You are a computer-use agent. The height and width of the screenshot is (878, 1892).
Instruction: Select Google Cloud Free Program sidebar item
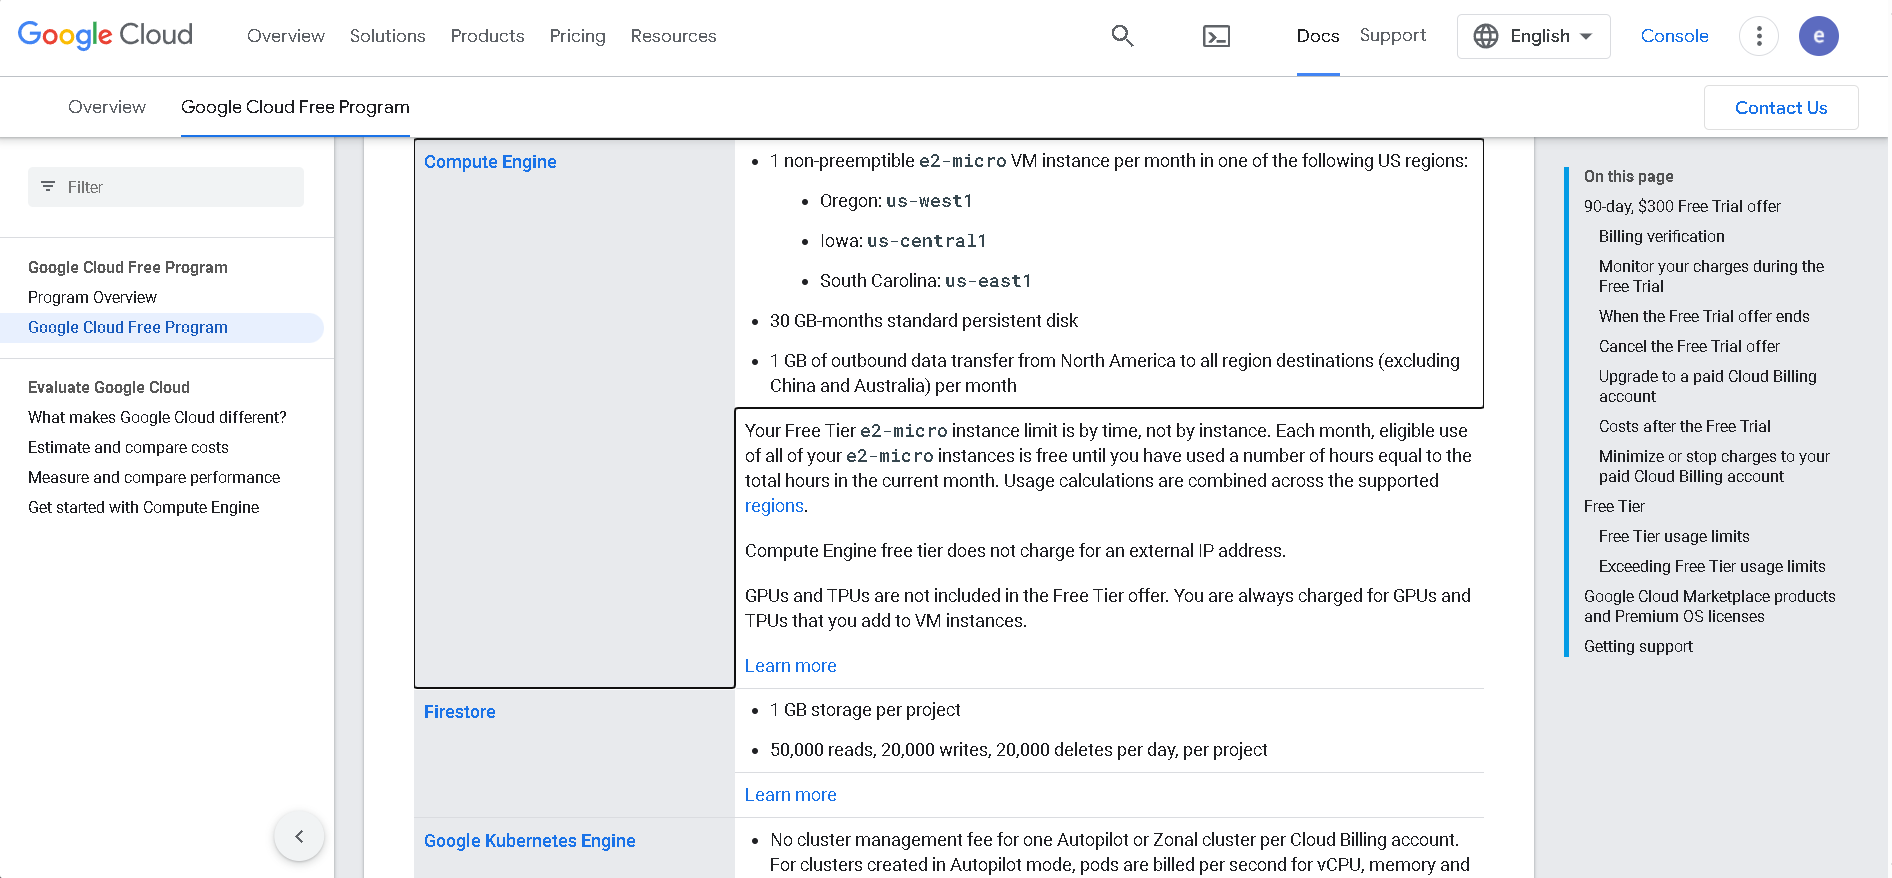tap(128, 327)
